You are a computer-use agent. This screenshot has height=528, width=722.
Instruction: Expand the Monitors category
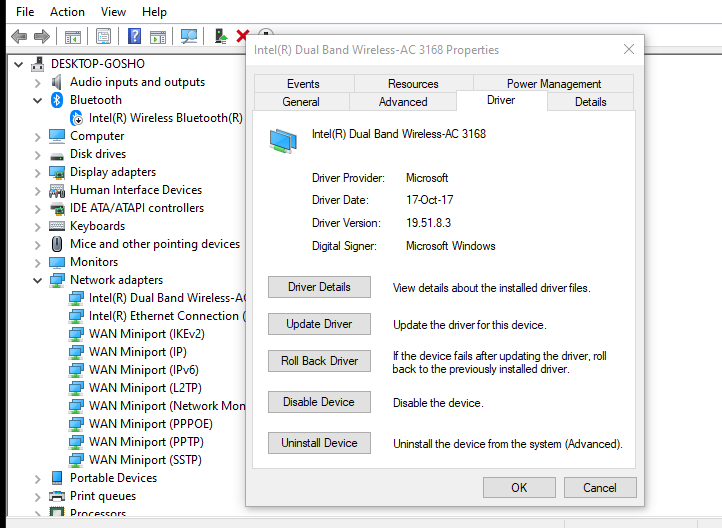pos(38,262)
